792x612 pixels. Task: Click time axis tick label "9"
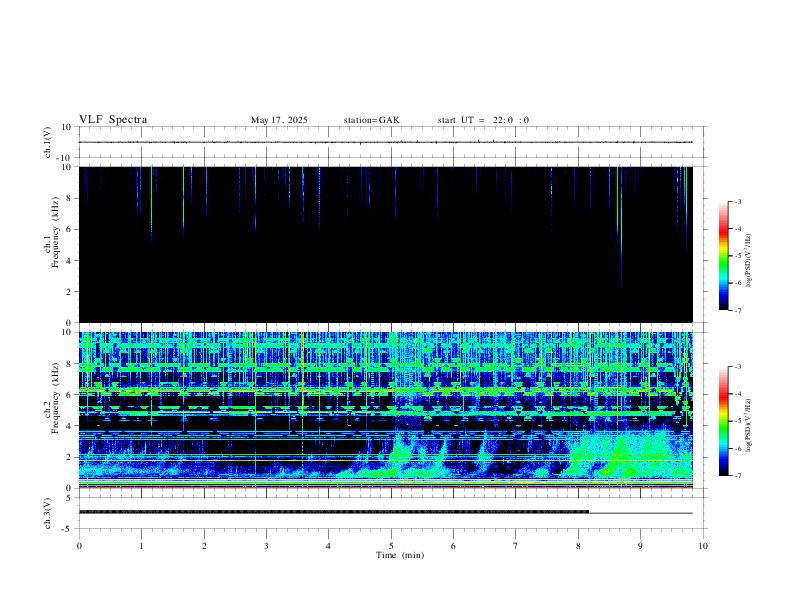pyautogui.click(x=640, y=546)
